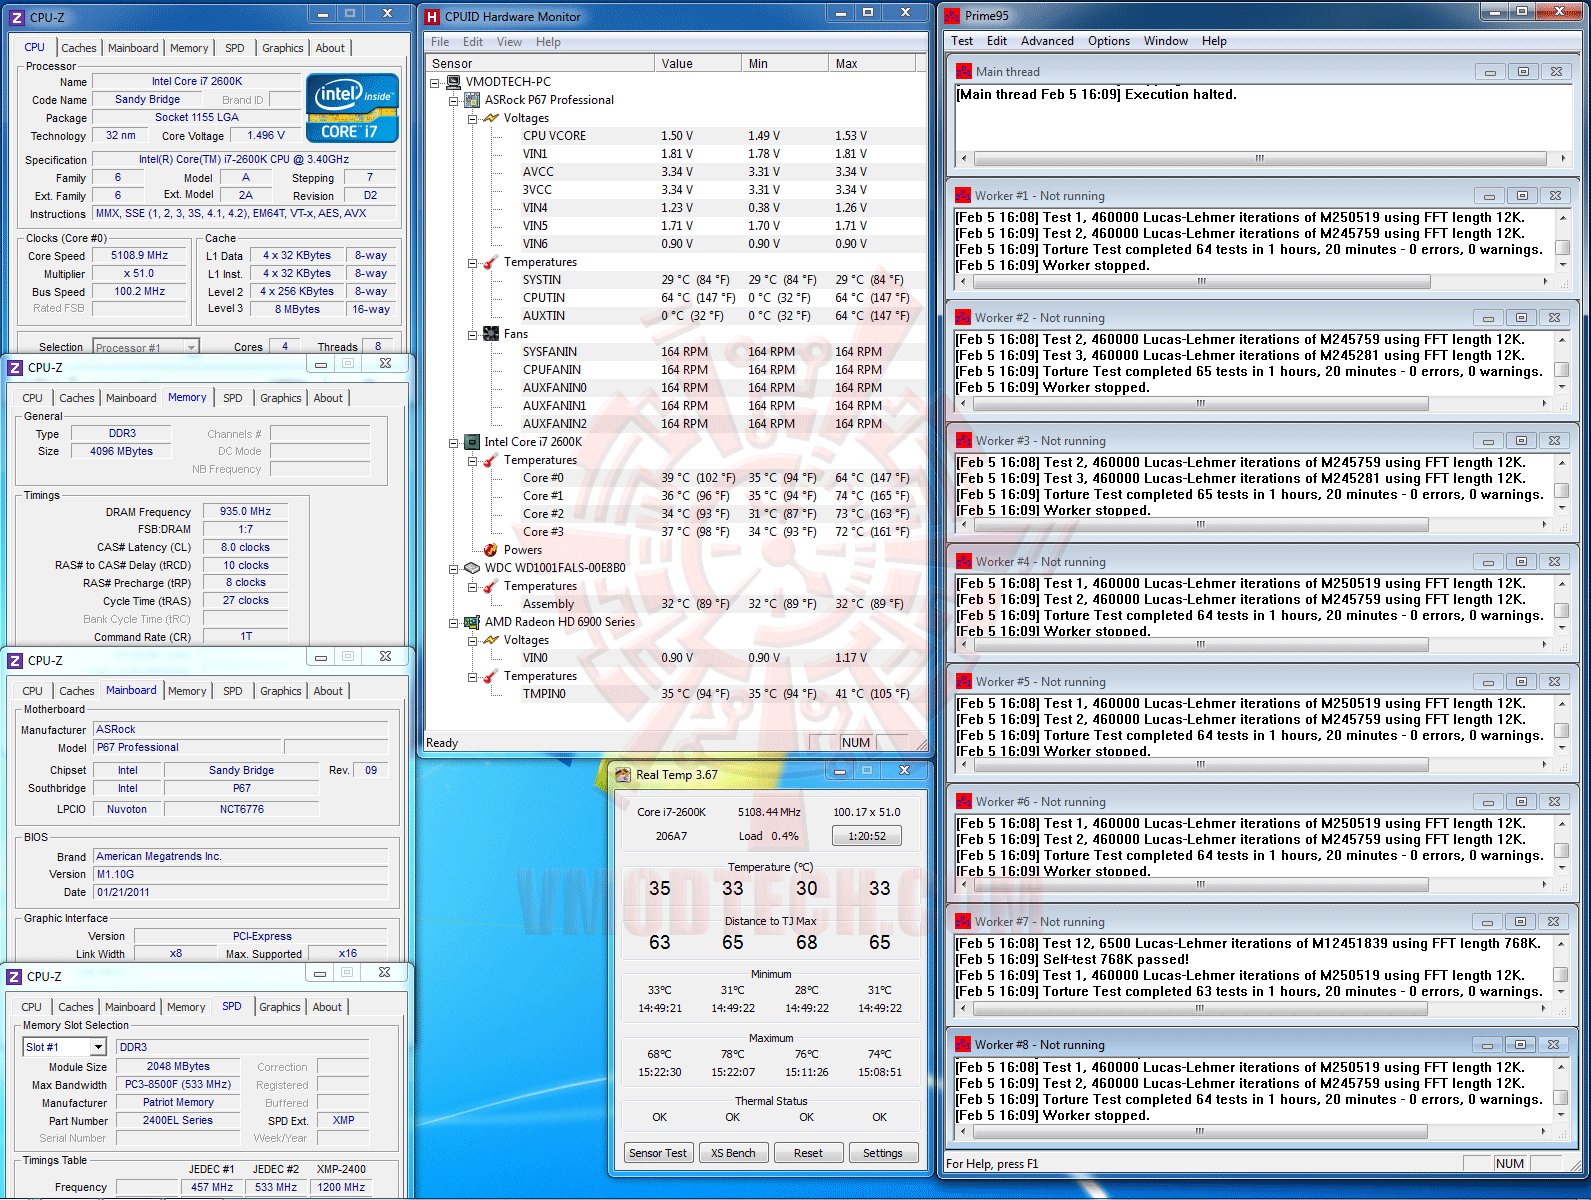Image resolution: width=1591 pixels, height=1200 pixels.
Task: Click the XS Bench button in Real Temp
Action: pyautogui.click(x=733, y=1153)
